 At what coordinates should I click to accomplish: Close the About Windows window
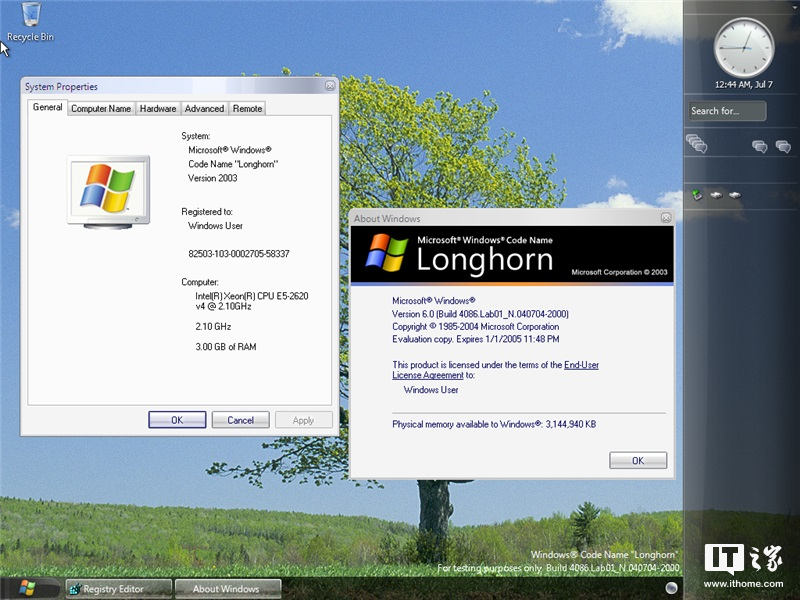click(x=666, y=218)
